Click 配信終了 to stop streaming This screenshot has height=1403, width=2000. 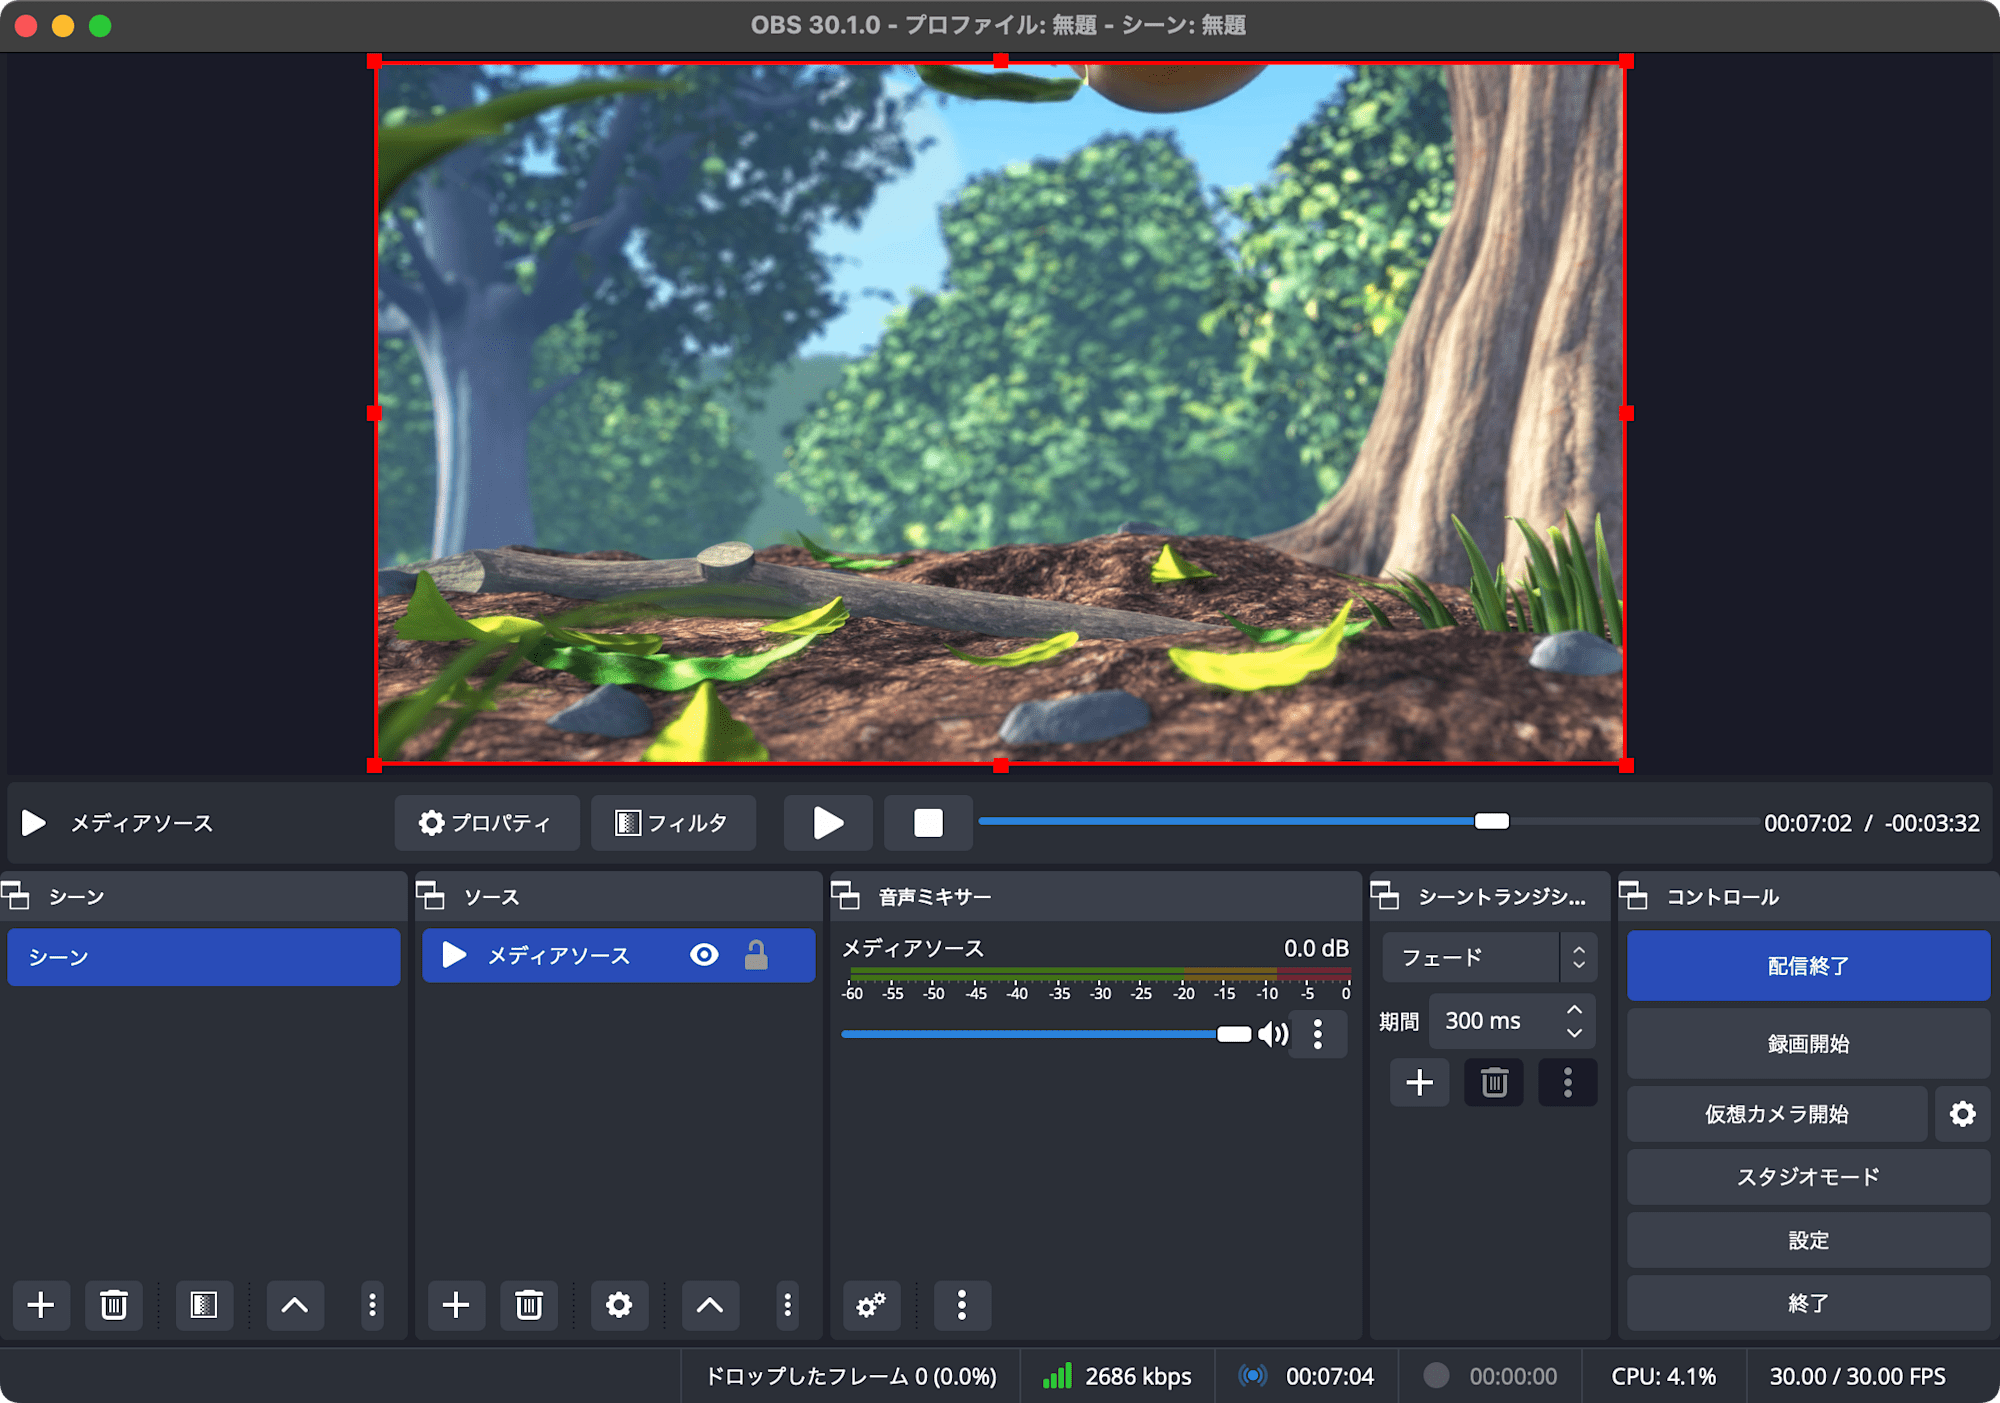pos(1808,965)
